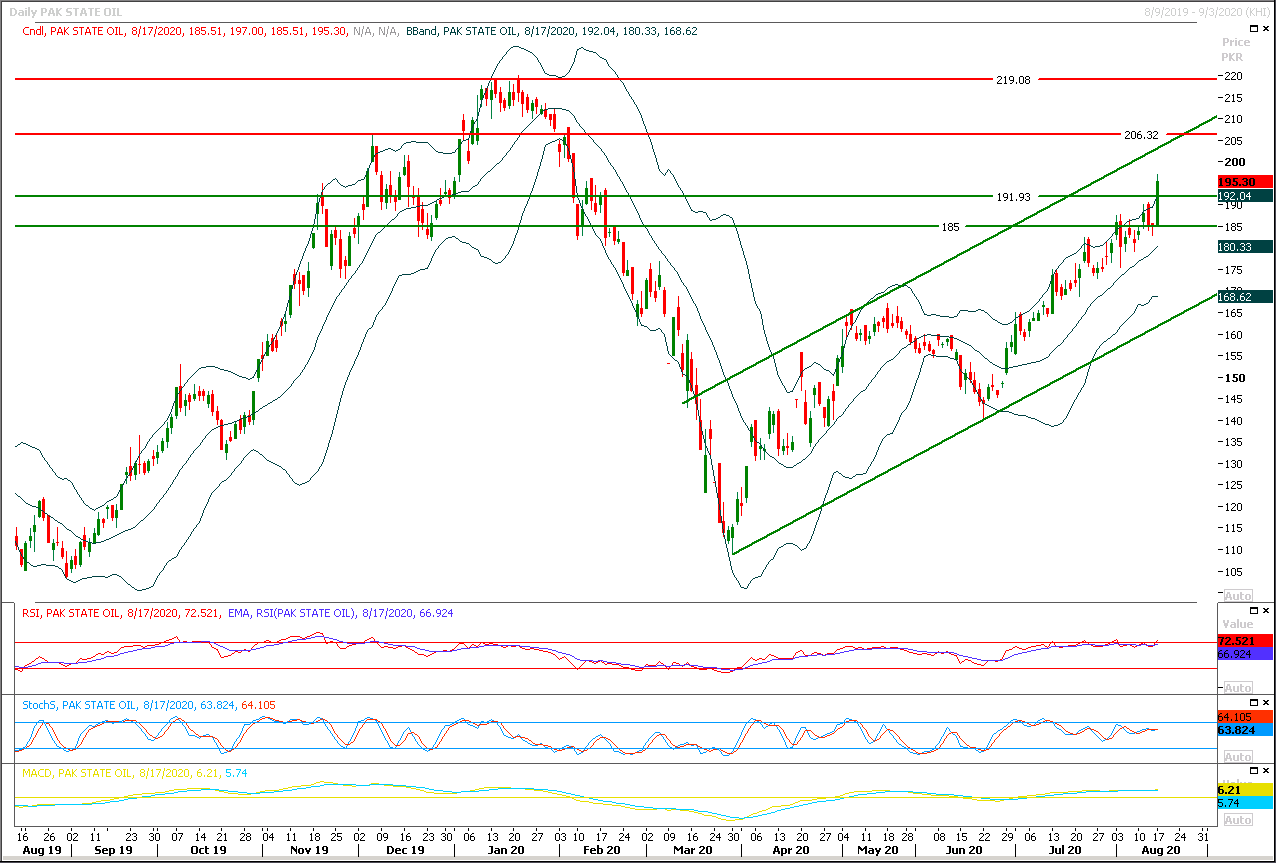1276x863 pixels.
Task: Click the 220 tick on price axis
Action: pyautogui.click(x=1233, y=76)
